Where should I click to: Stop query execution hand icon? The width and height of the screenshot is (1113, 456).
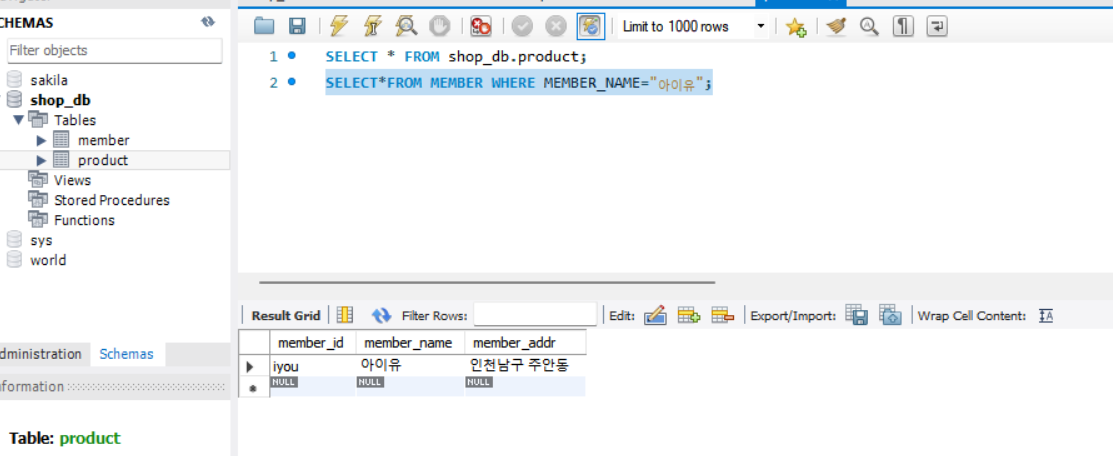point(440,27)
